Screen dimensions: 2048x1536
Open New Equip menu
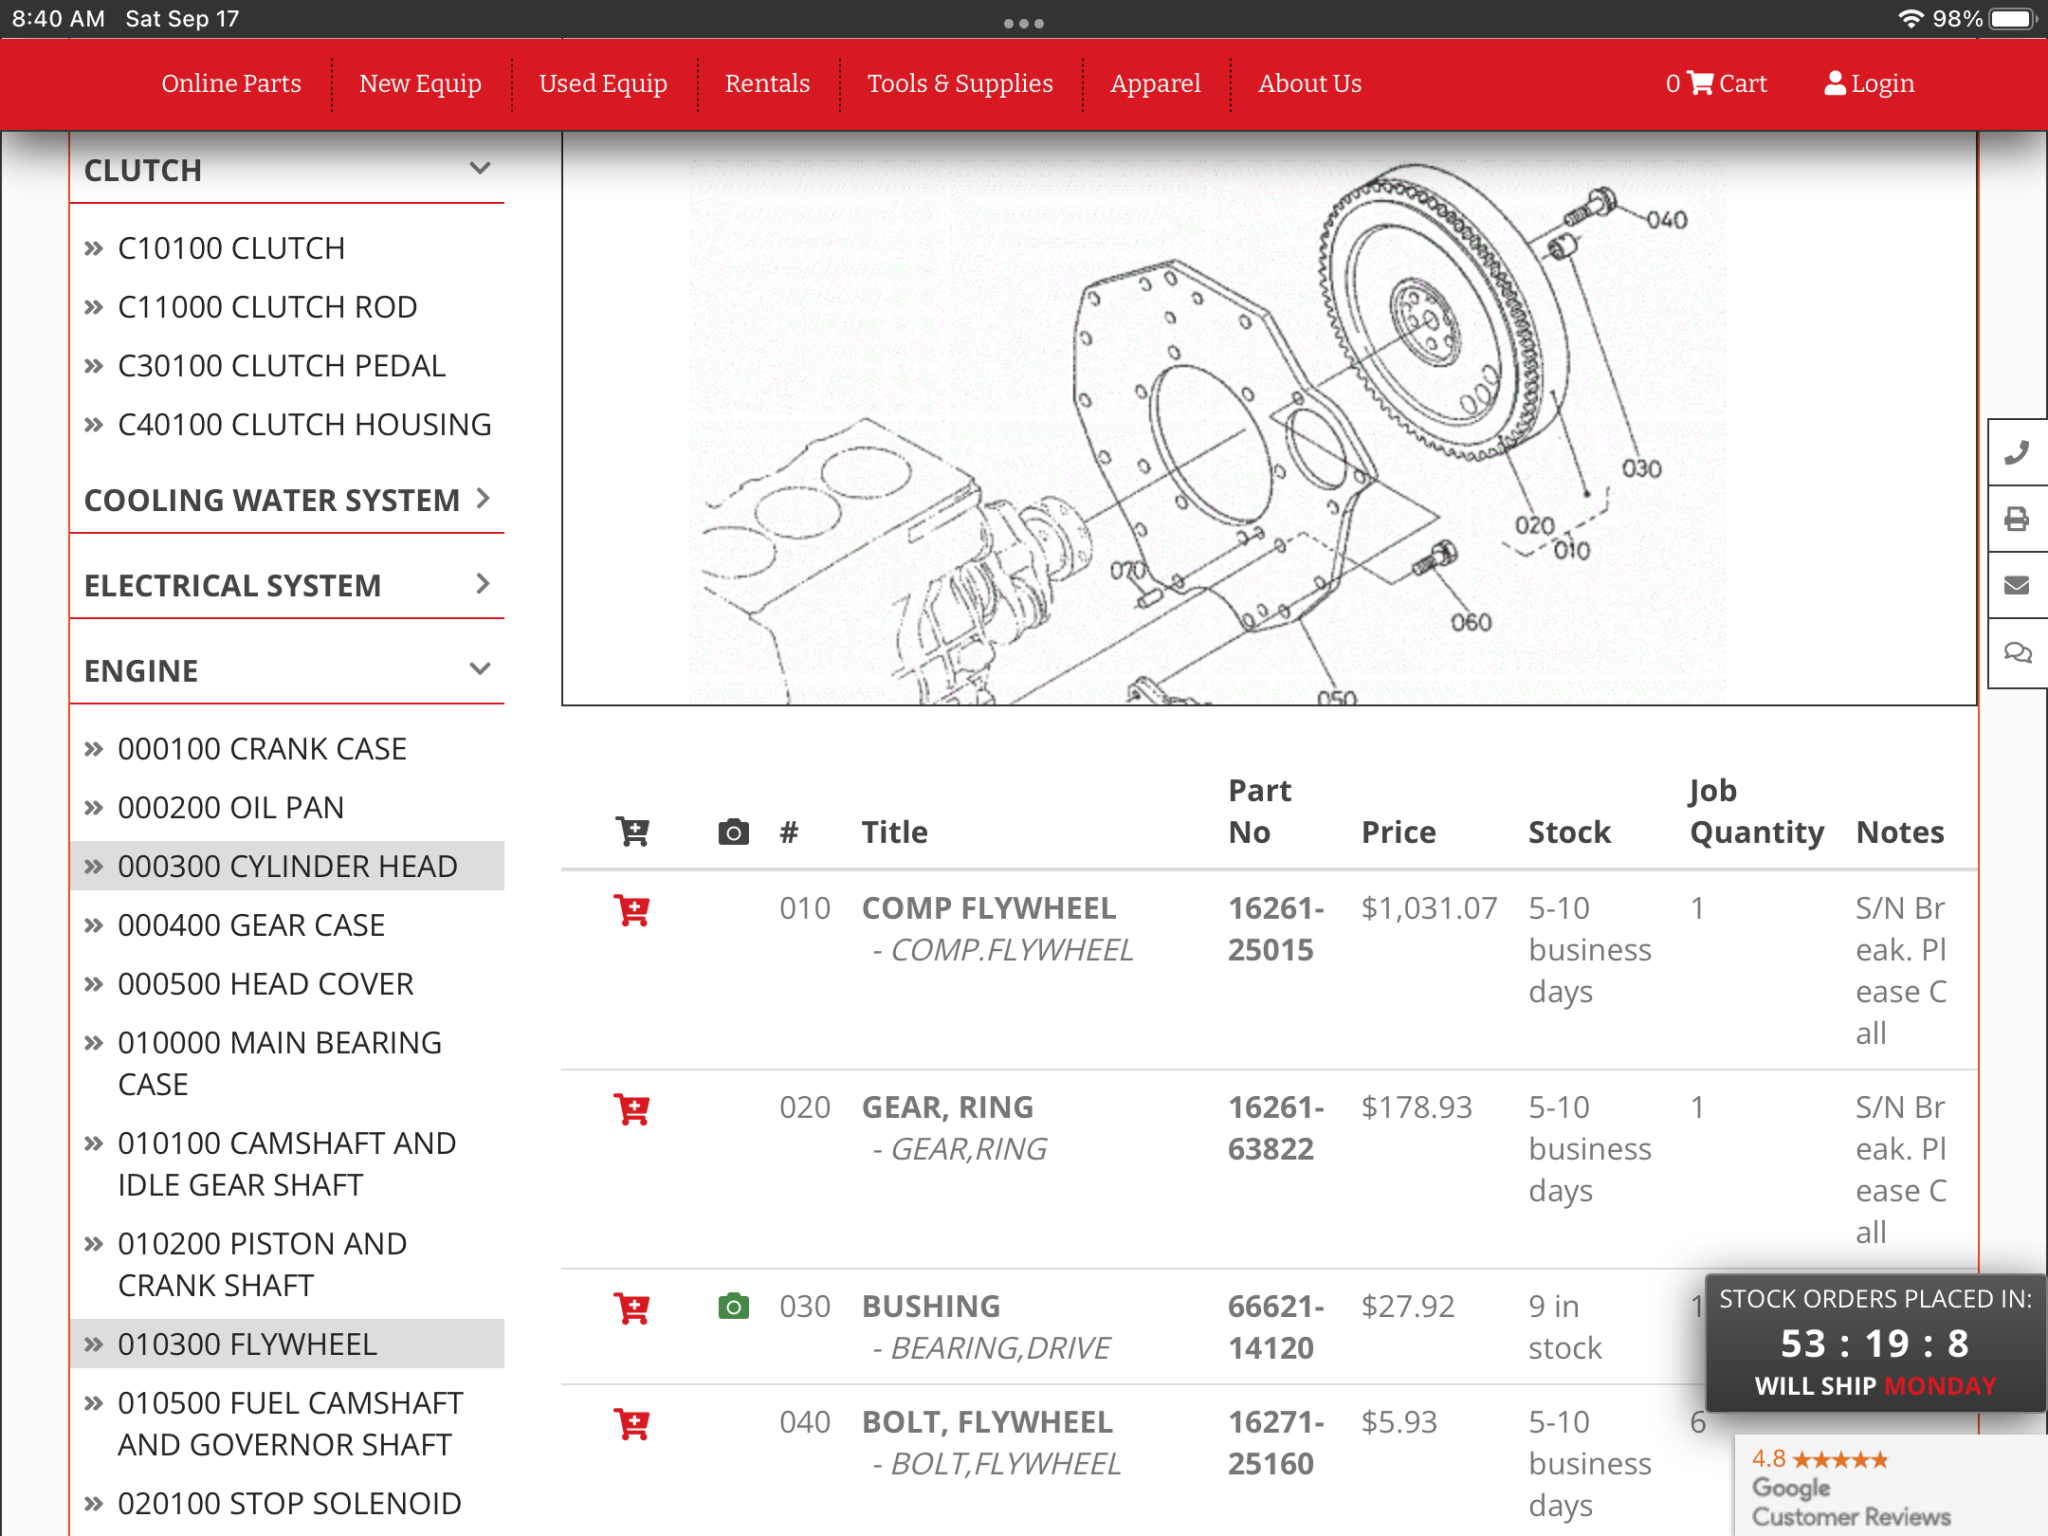(420, 83)
